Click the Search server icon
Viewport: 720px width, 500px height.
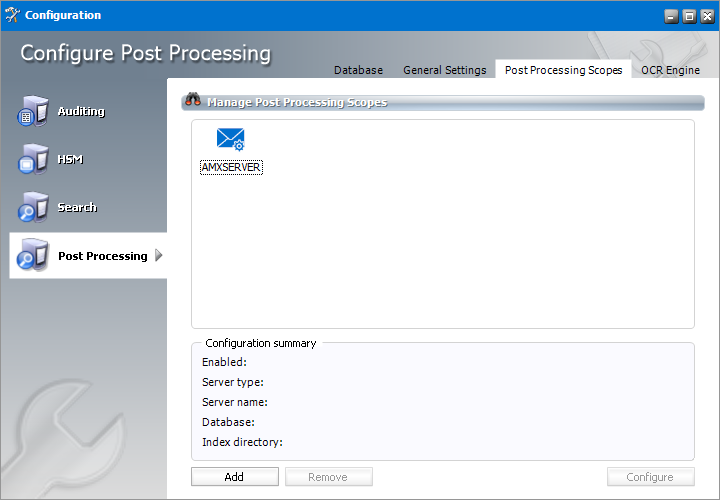(33, 208)
